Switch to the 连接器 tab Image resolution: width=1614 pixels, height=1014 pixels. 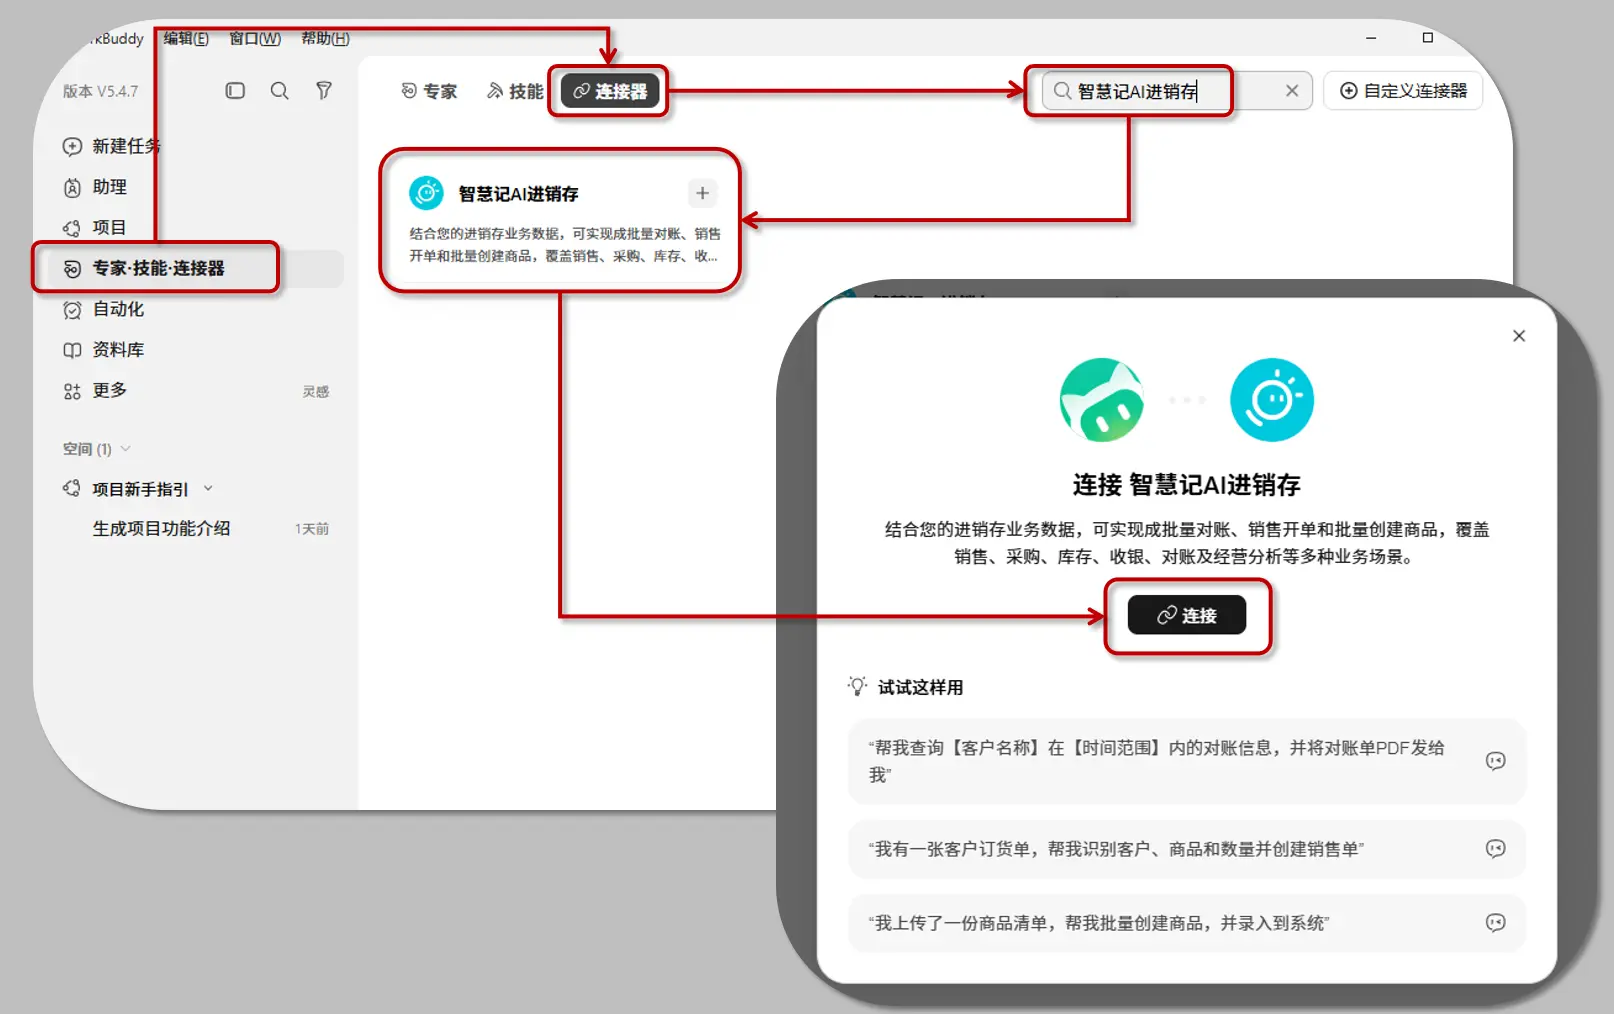[610, 91]
